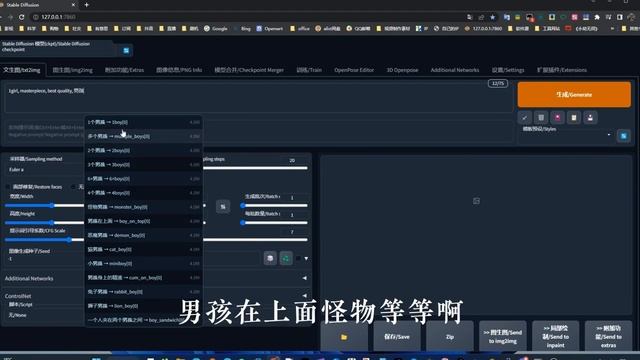The height and width of the screenshot is (360, 640).
Task: Switch to the img2img tab
Action: [x=73, y=70]
